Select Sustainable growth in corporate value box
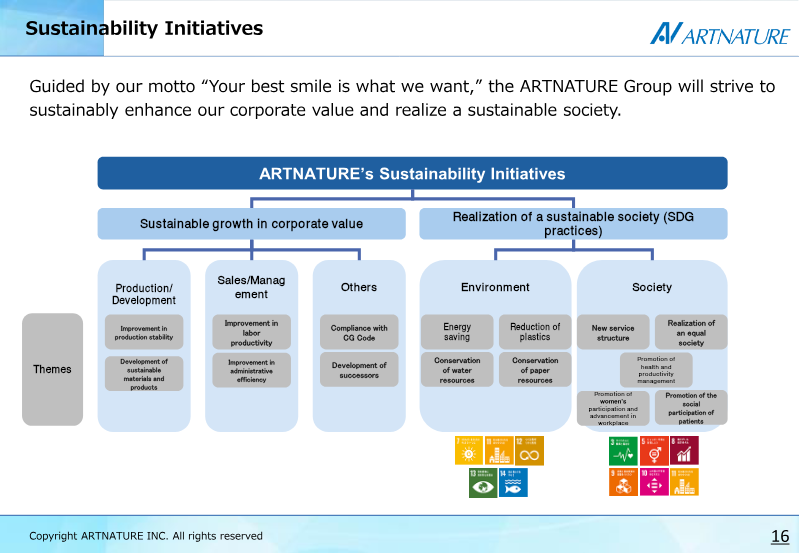This screenshot has width=799, height=553. coord(252,224)
